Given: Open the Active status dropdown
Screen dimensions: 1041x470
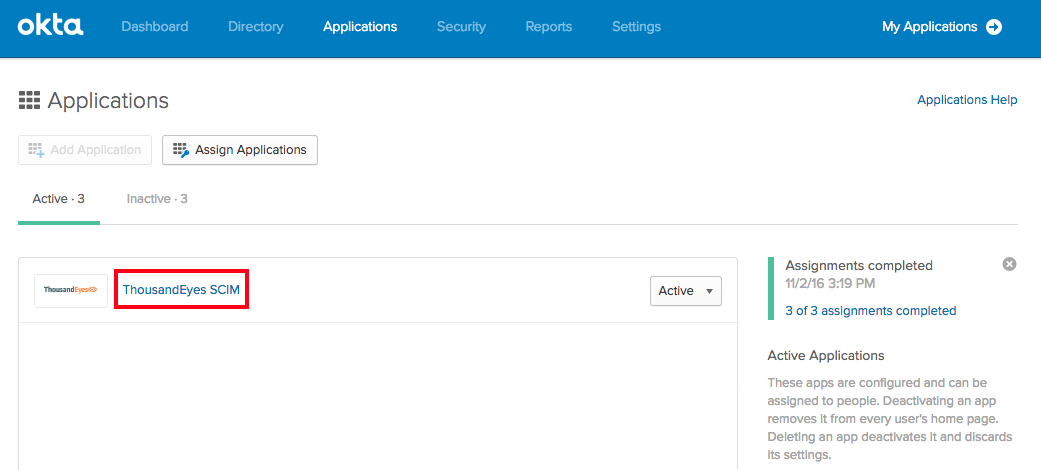Looking at the screenshot, I should click(686, 291).
